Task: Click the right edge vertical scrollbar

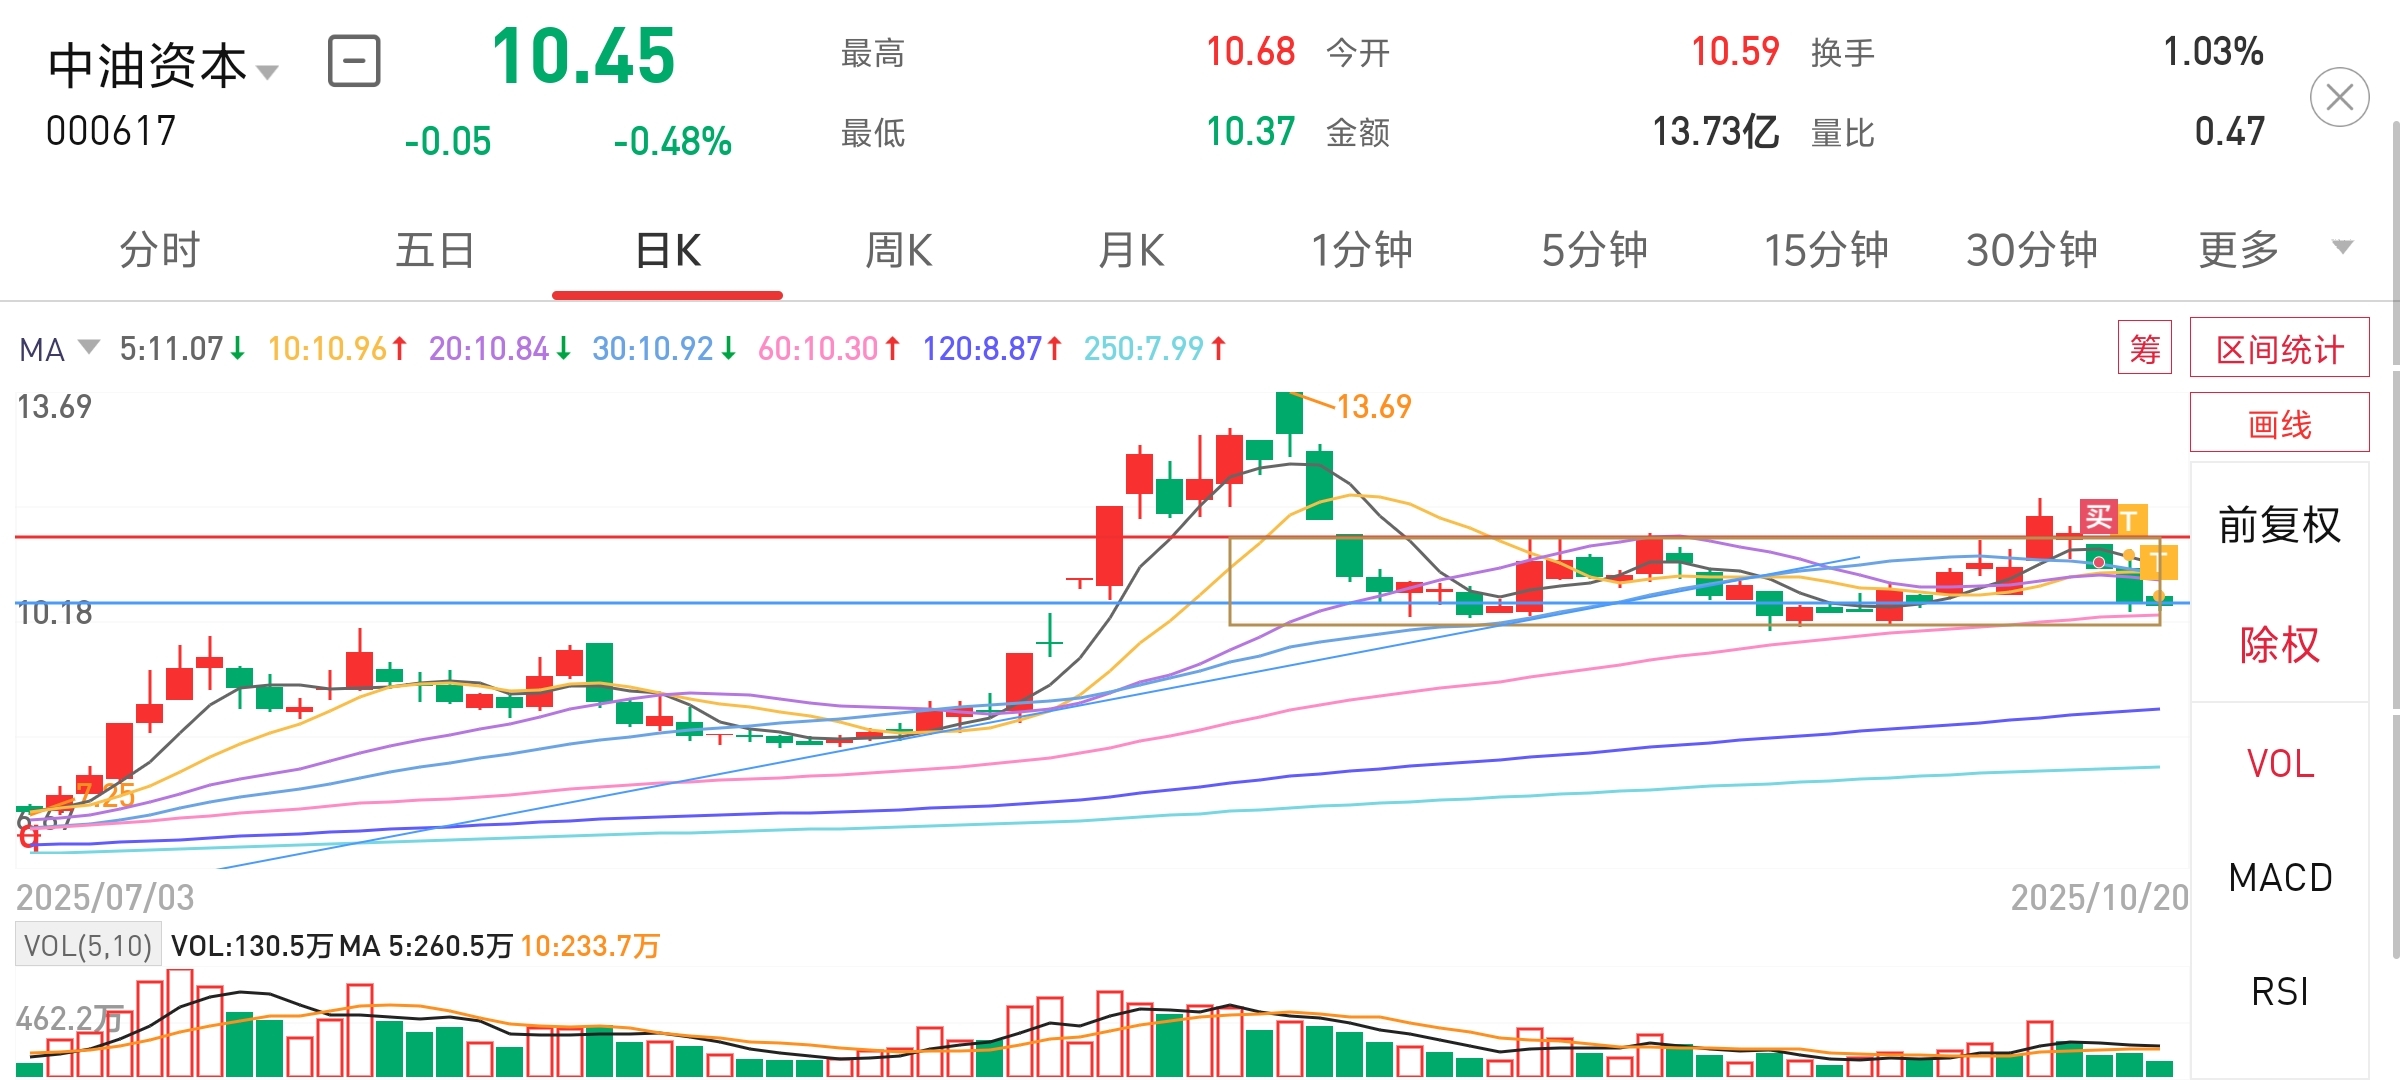Action: (x=2395, y=540)
